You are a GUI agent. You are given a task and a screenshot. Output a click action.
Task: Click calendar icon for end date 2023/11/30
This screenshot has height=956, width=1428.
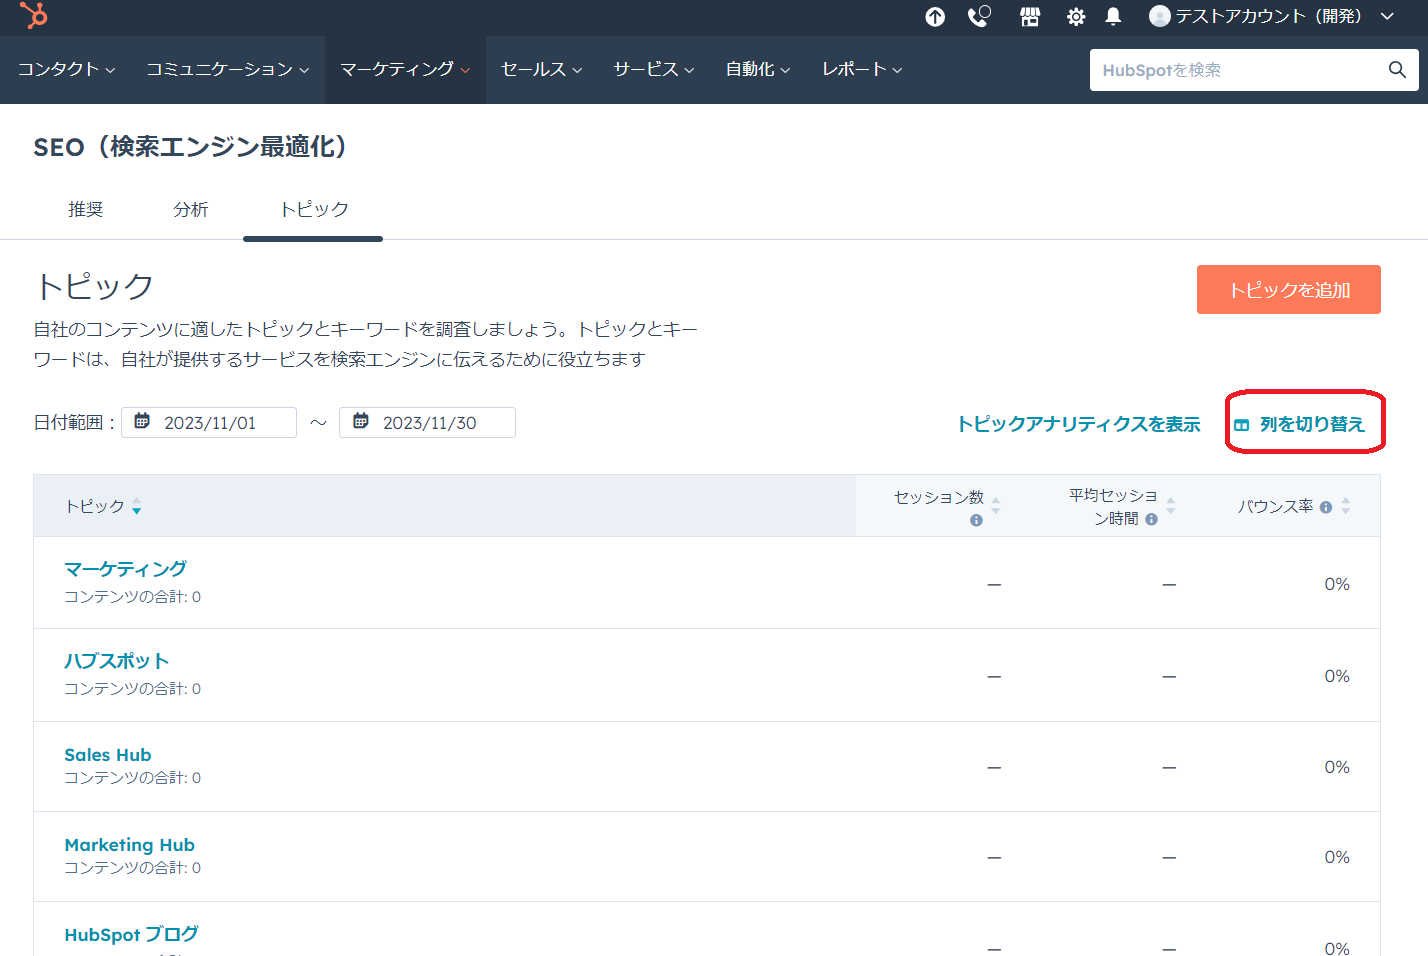[x=361, y=422]
